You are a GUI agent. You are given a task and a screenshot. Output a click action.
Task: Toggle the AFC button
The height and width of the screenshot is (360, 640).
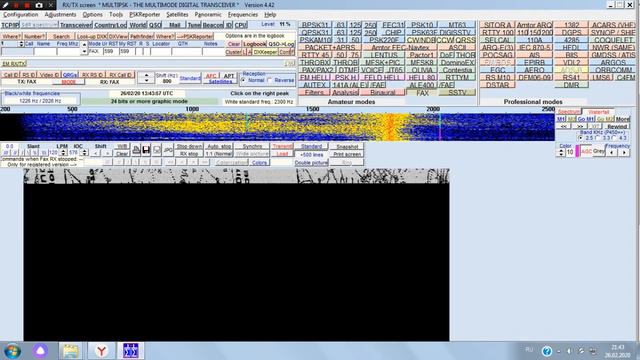pyautogui.click(x=211, y=76)
